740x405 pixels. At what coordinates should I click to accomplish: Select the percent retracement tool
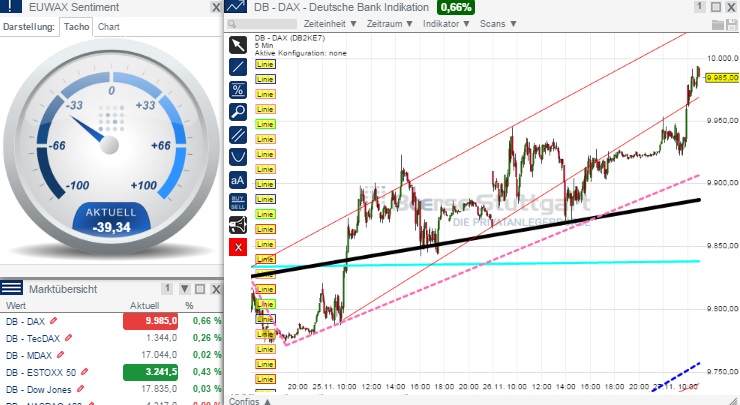click(x=238, y=90)
